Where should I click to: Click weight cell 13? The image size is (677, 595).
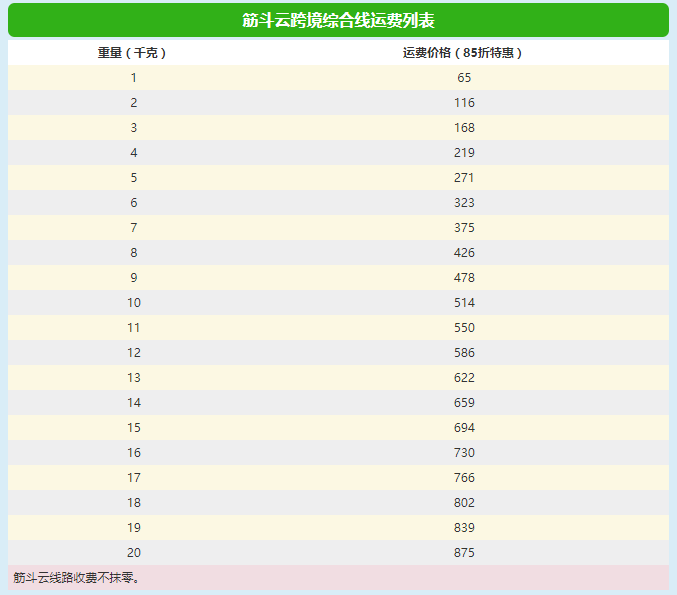pos(134,378)
